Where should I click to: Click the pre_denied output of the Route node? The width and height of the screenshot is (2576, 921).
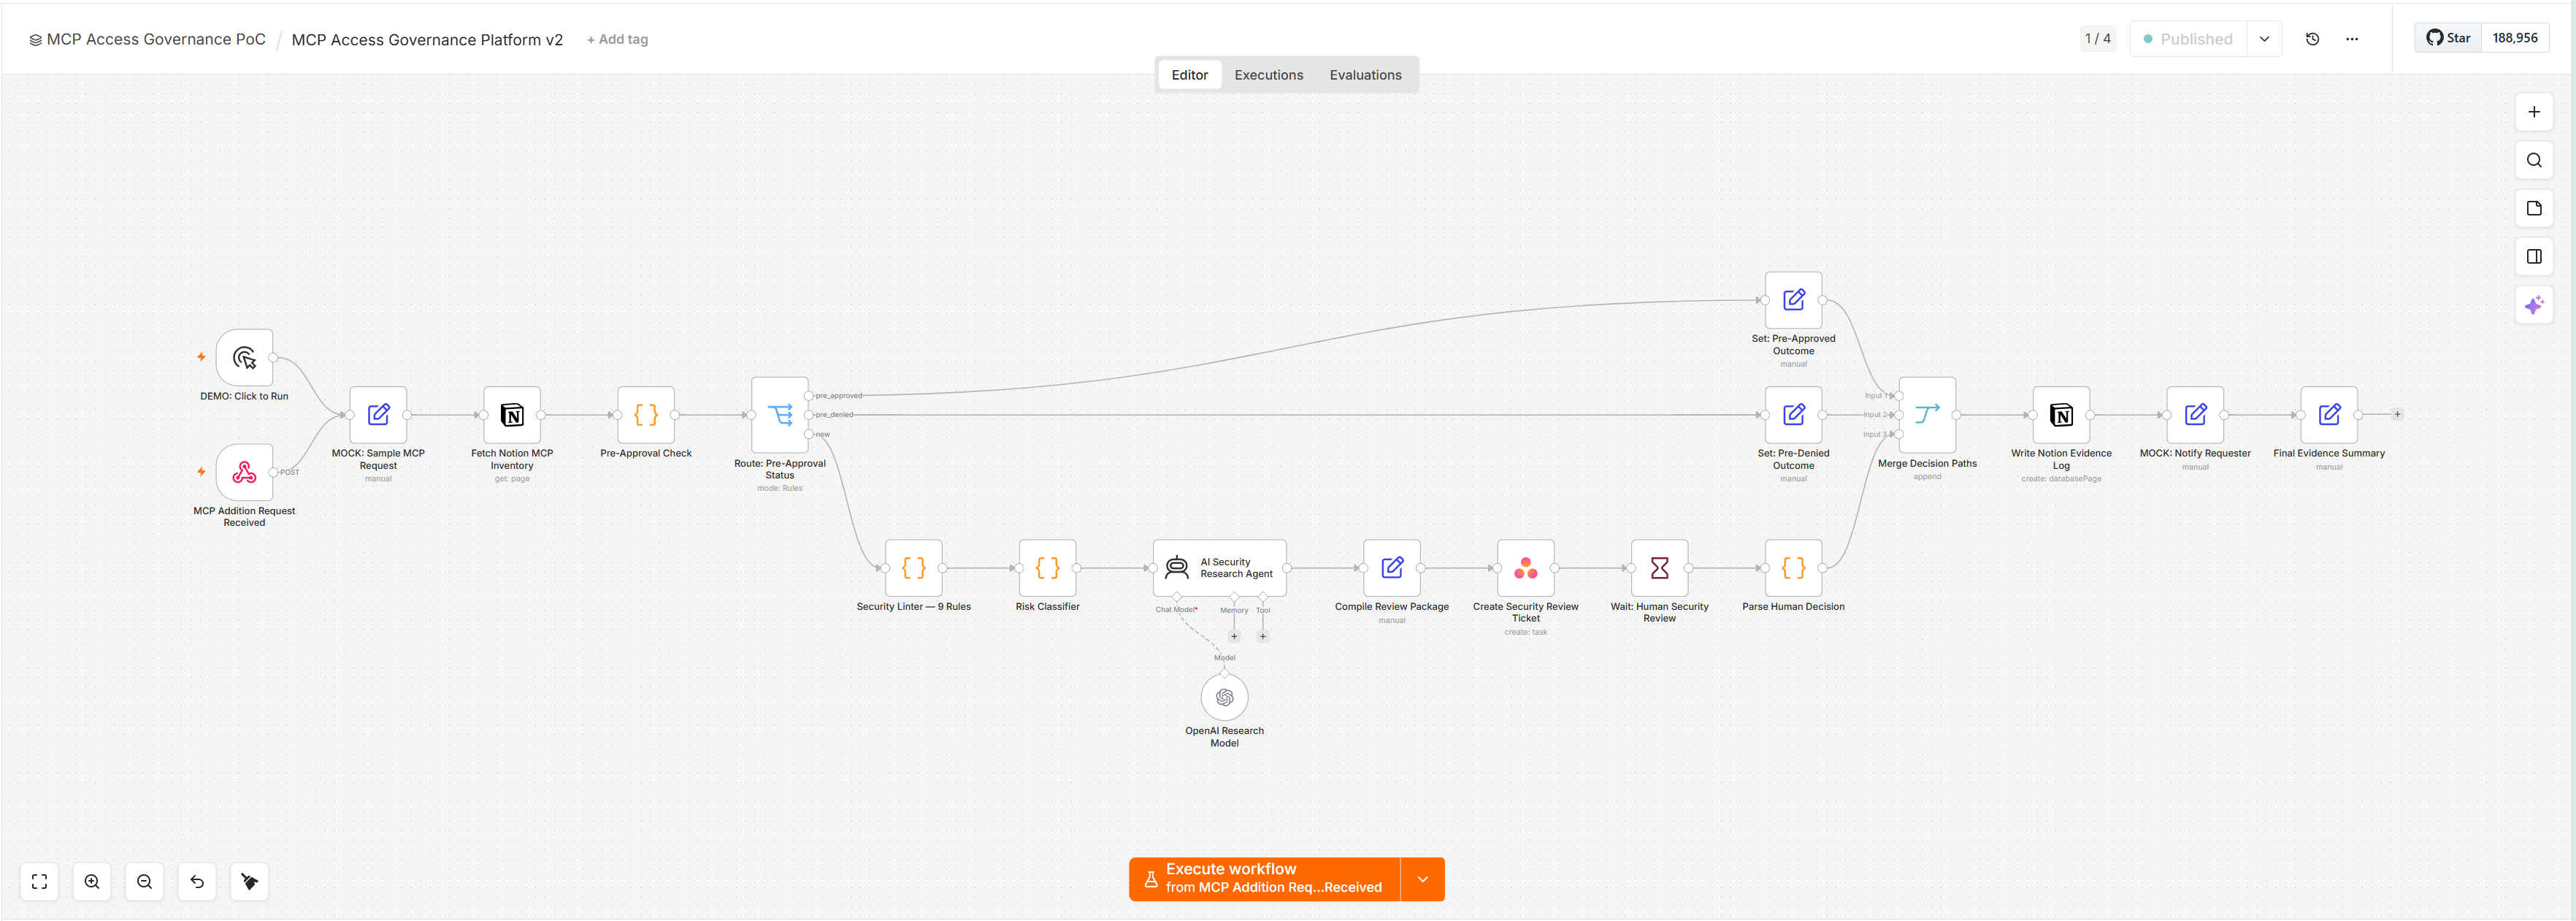point(809,415)
